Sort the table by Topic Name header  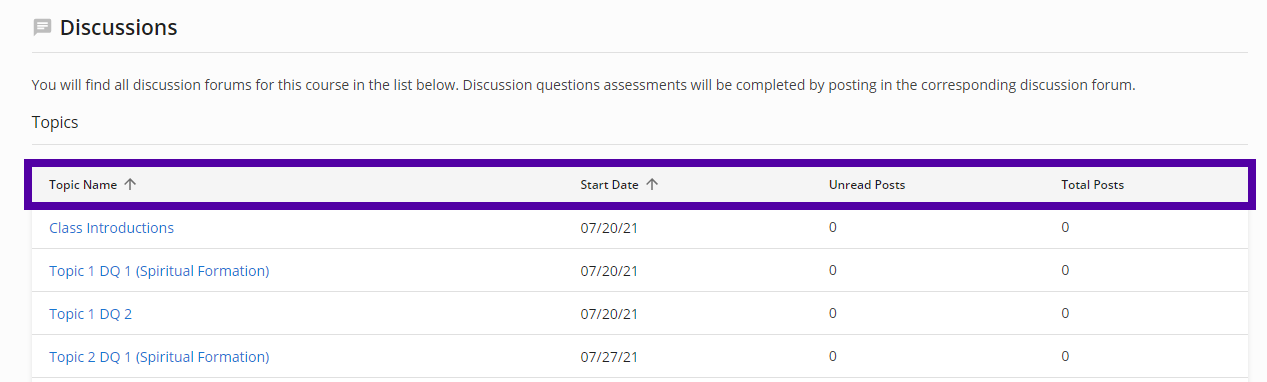coord(83,185)
